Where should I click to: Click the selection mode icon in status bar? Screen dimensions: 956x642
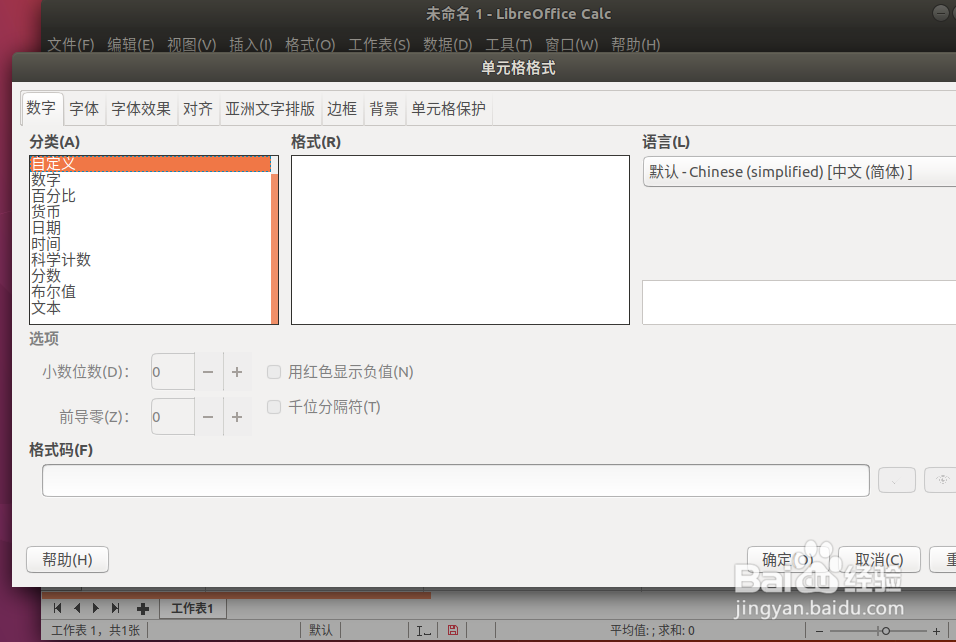[x=423, y=630]
